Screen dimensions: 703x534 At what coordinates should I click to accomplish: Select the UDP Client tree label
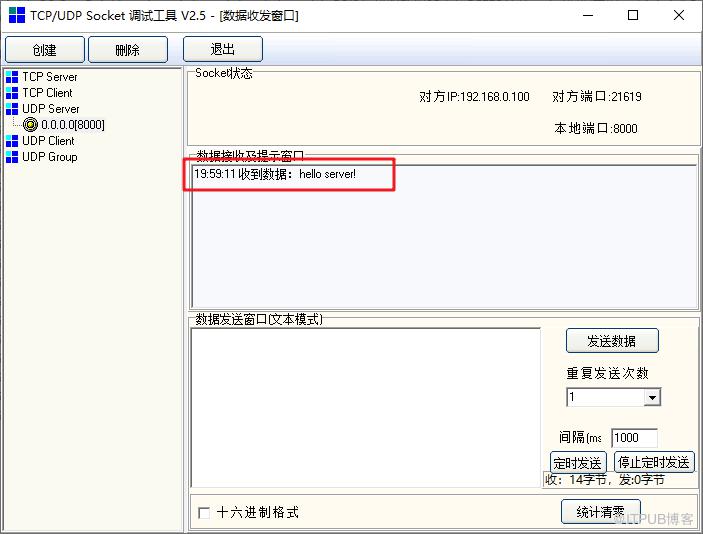coord(48,141)
